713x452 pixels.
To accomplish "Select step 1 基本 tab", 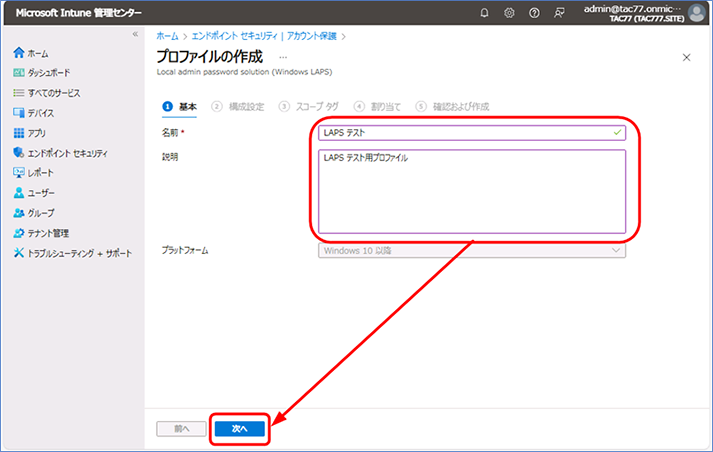I will pos(180,106).
